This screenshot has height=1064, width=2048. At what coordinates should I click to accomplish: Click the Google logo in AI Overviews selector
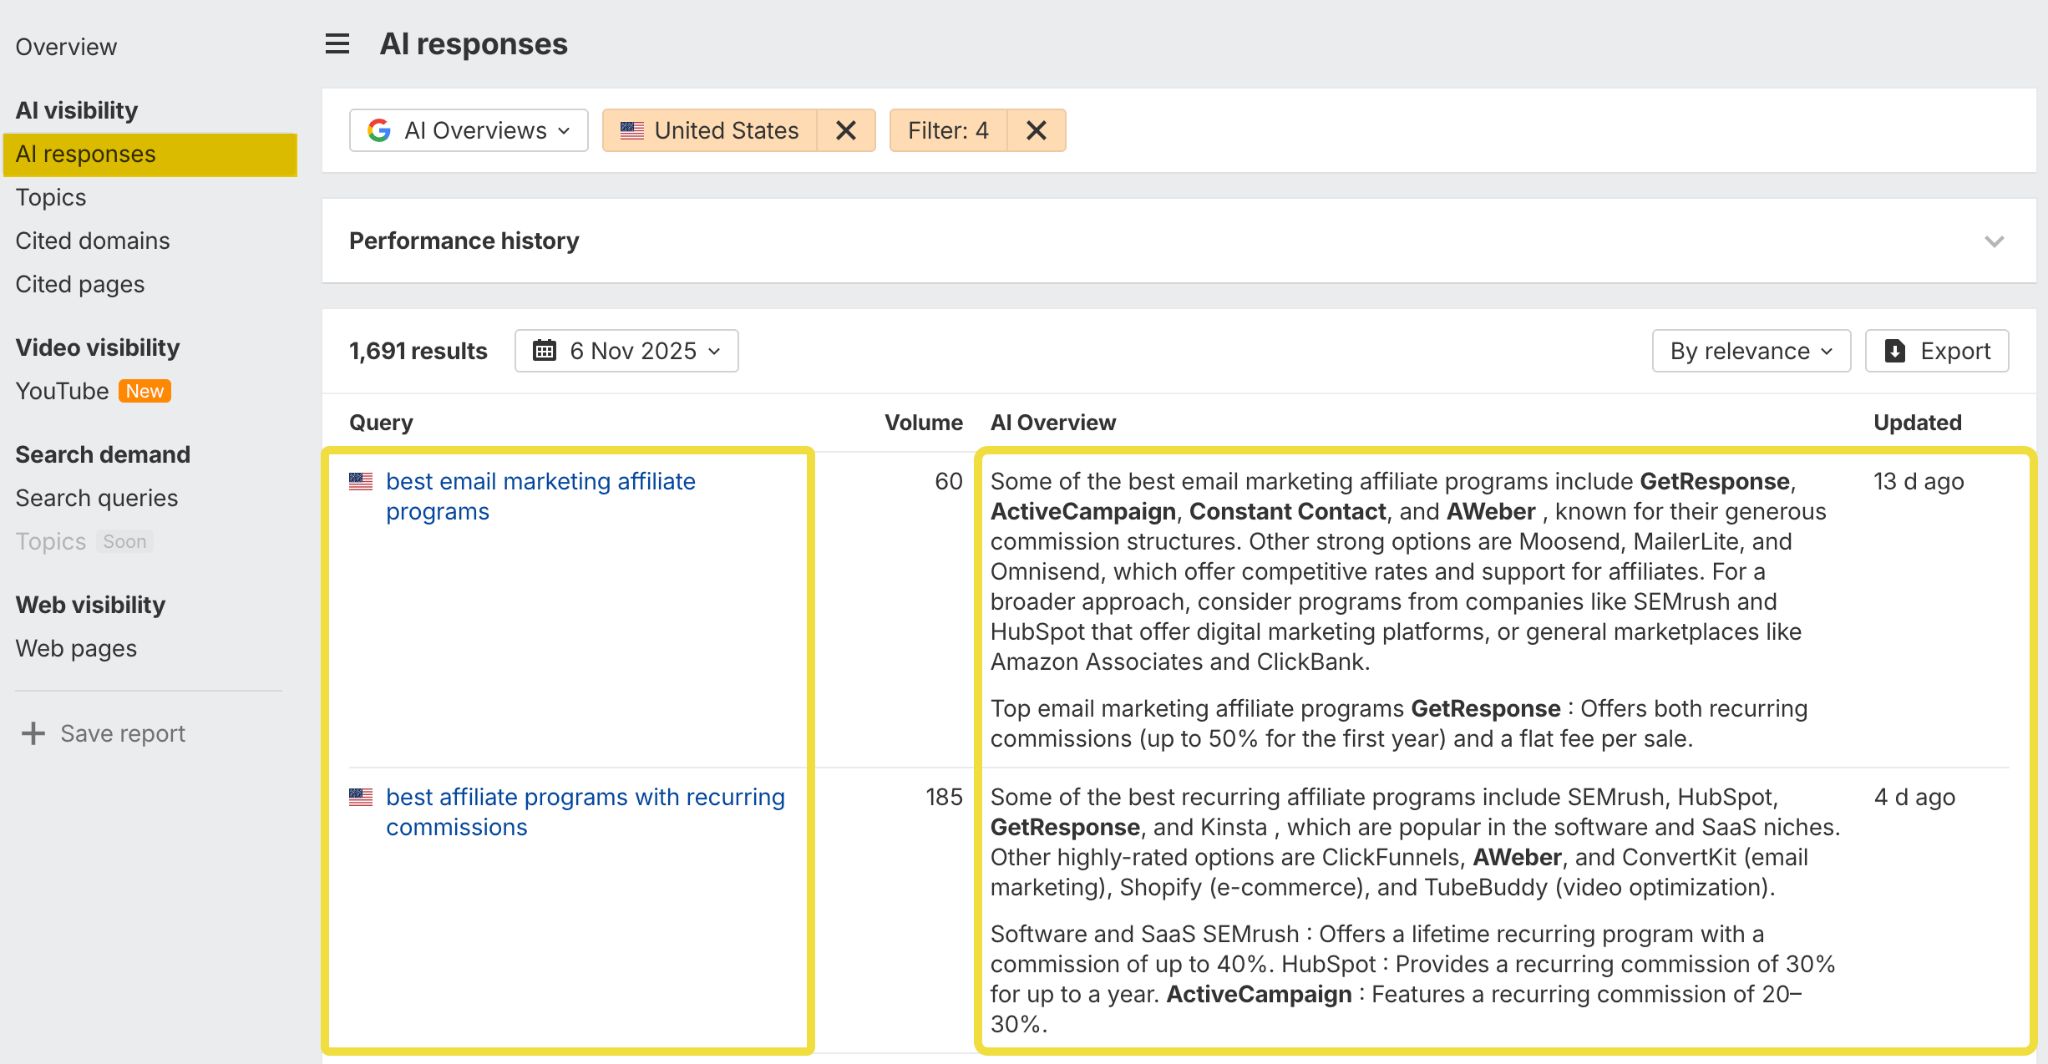(x=379, y=131)
